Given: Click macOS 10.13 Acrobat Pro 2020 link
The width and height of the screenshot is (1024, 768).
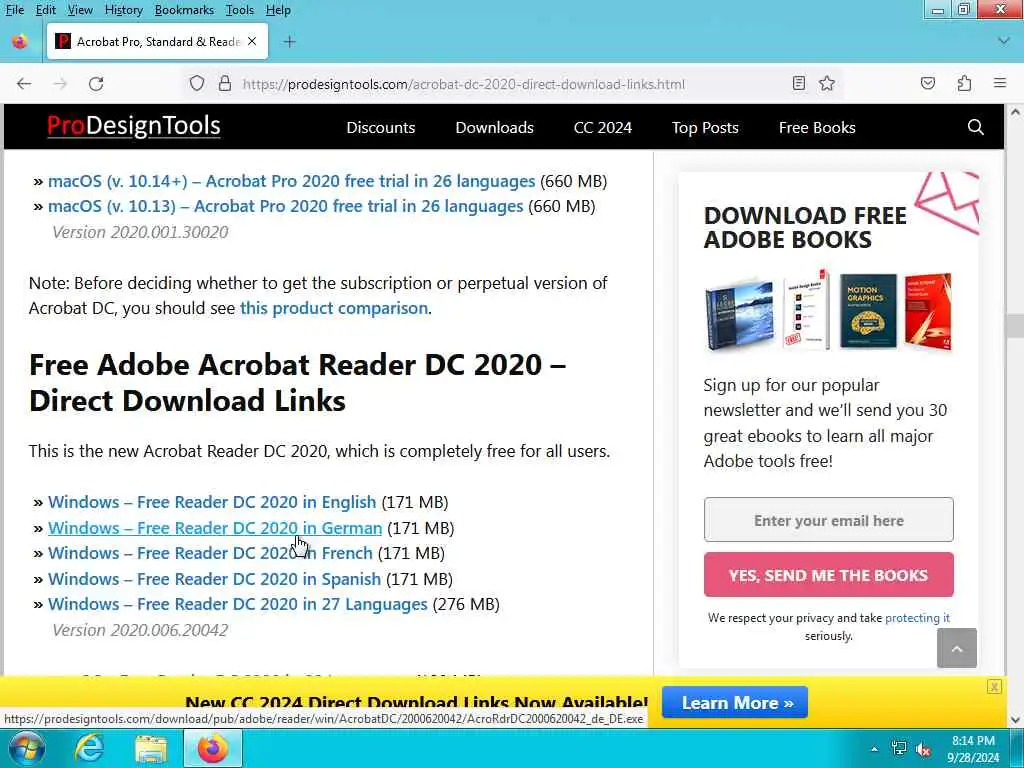Looking at the screenshot, I should (285, 206).
